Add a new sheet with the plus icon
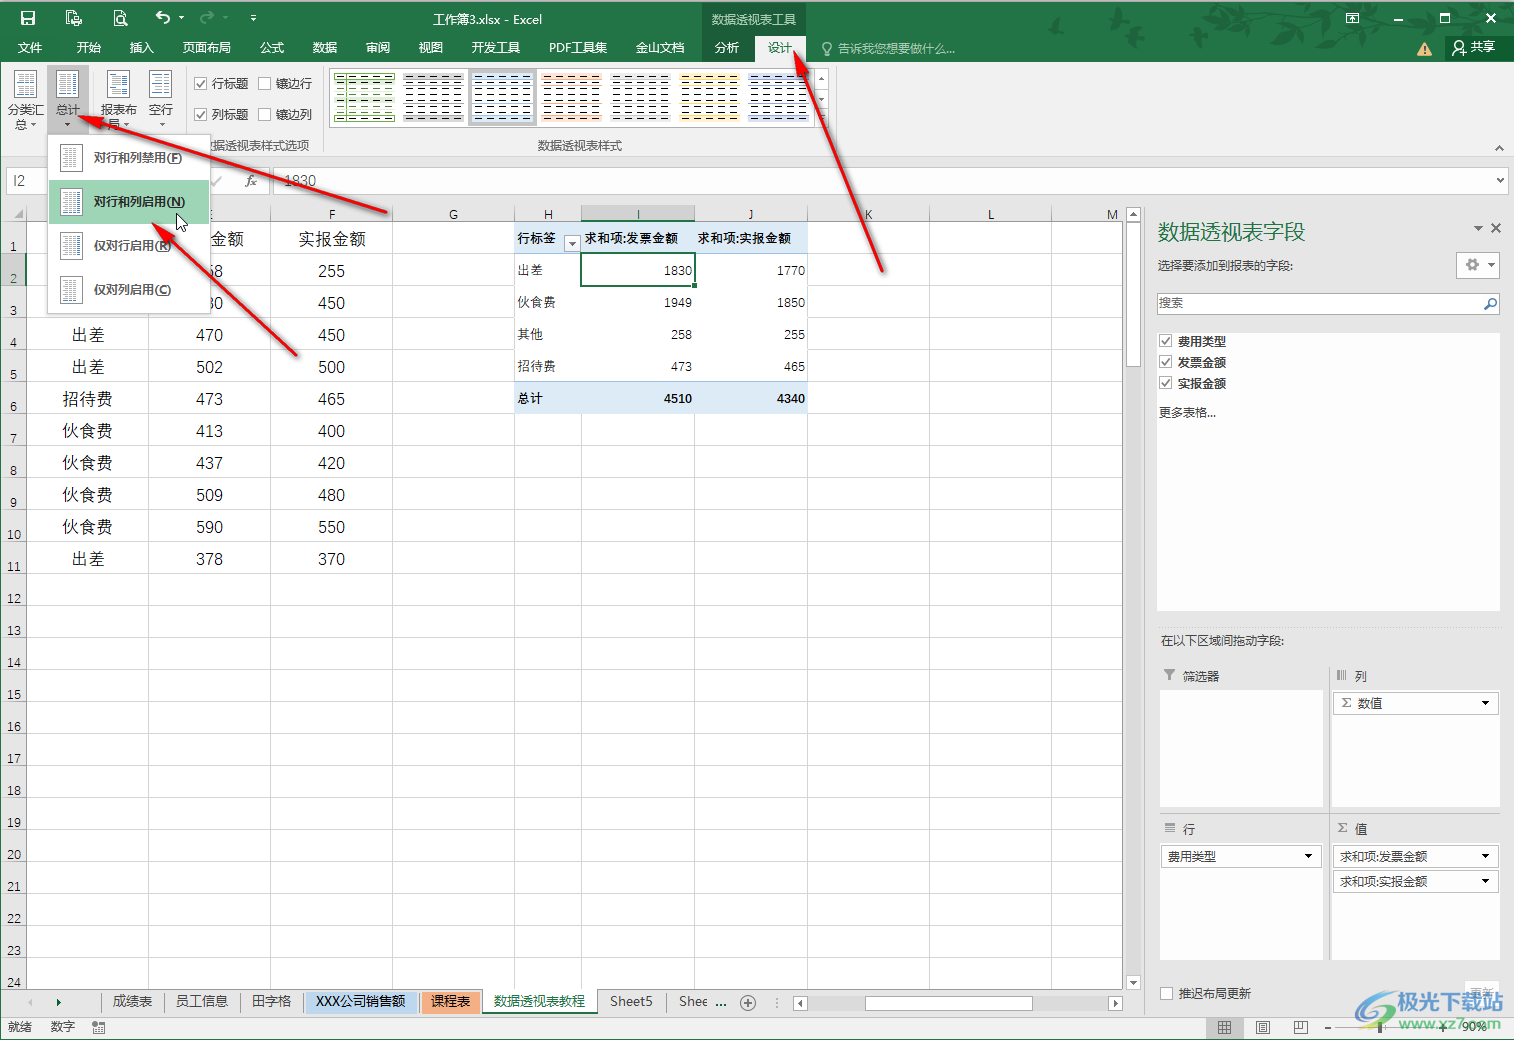 point(748,1003)
